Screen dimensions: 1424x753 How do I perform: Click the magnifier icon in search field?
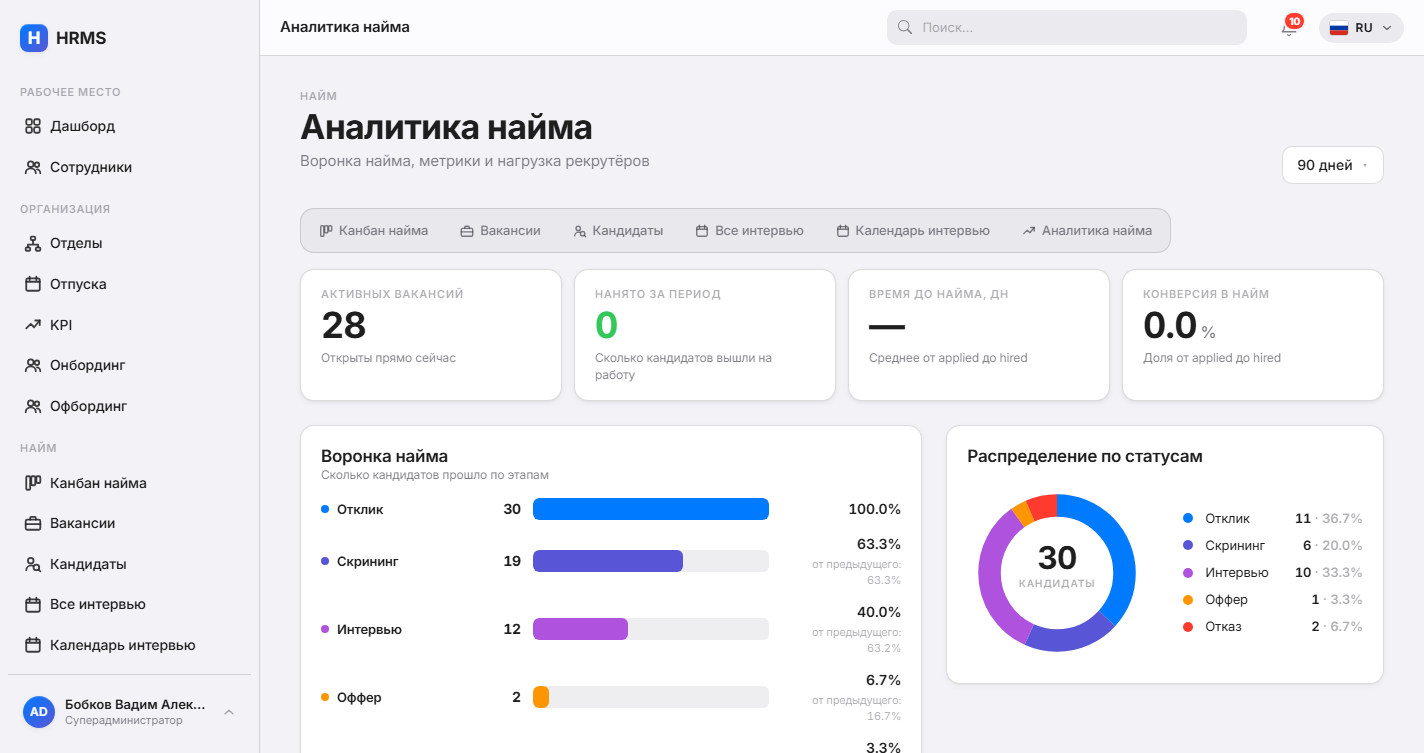(905, 28)
